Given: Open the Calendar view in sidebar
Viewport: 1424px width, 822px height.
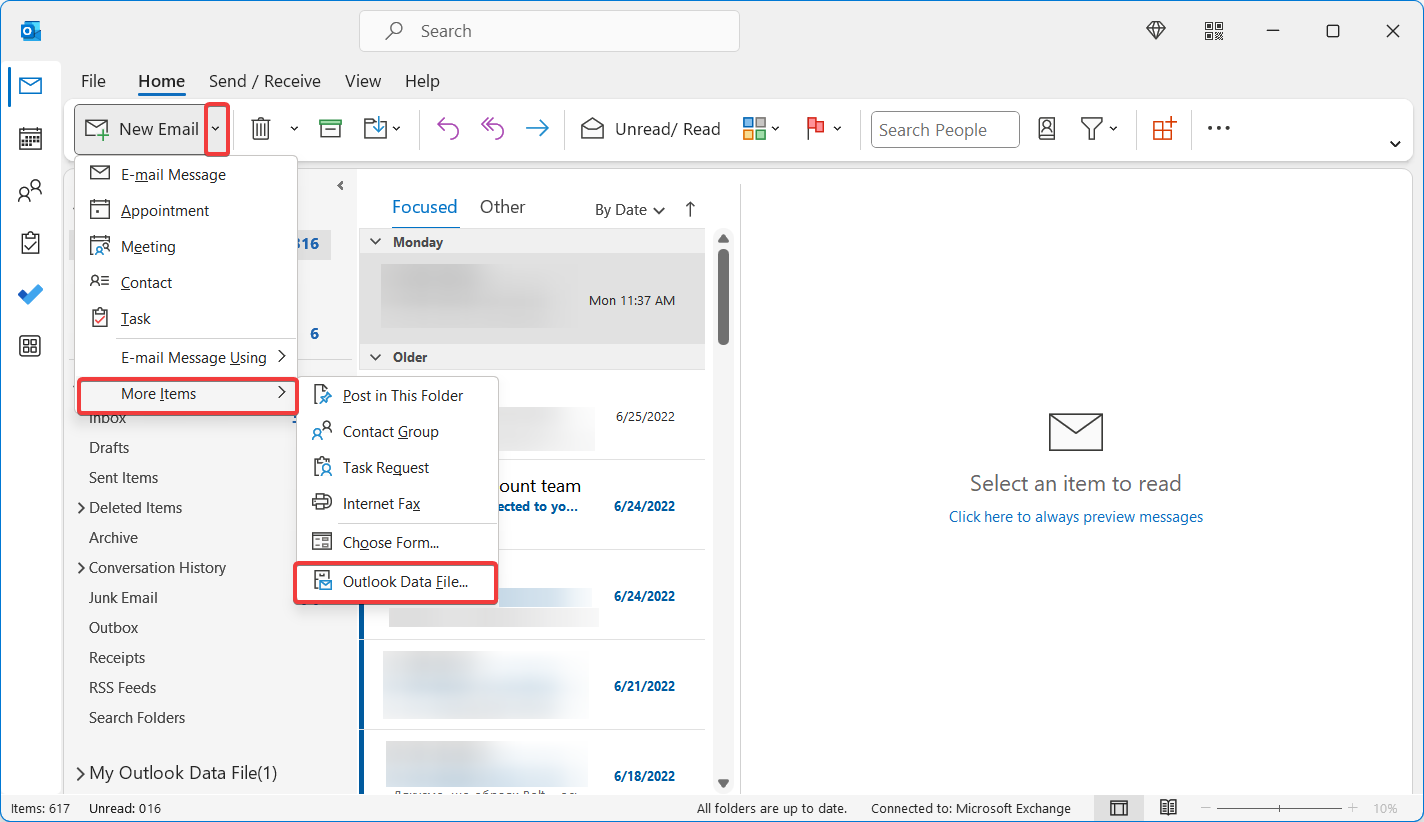Looking at the screenshot, I should click(x=30, y=138).
